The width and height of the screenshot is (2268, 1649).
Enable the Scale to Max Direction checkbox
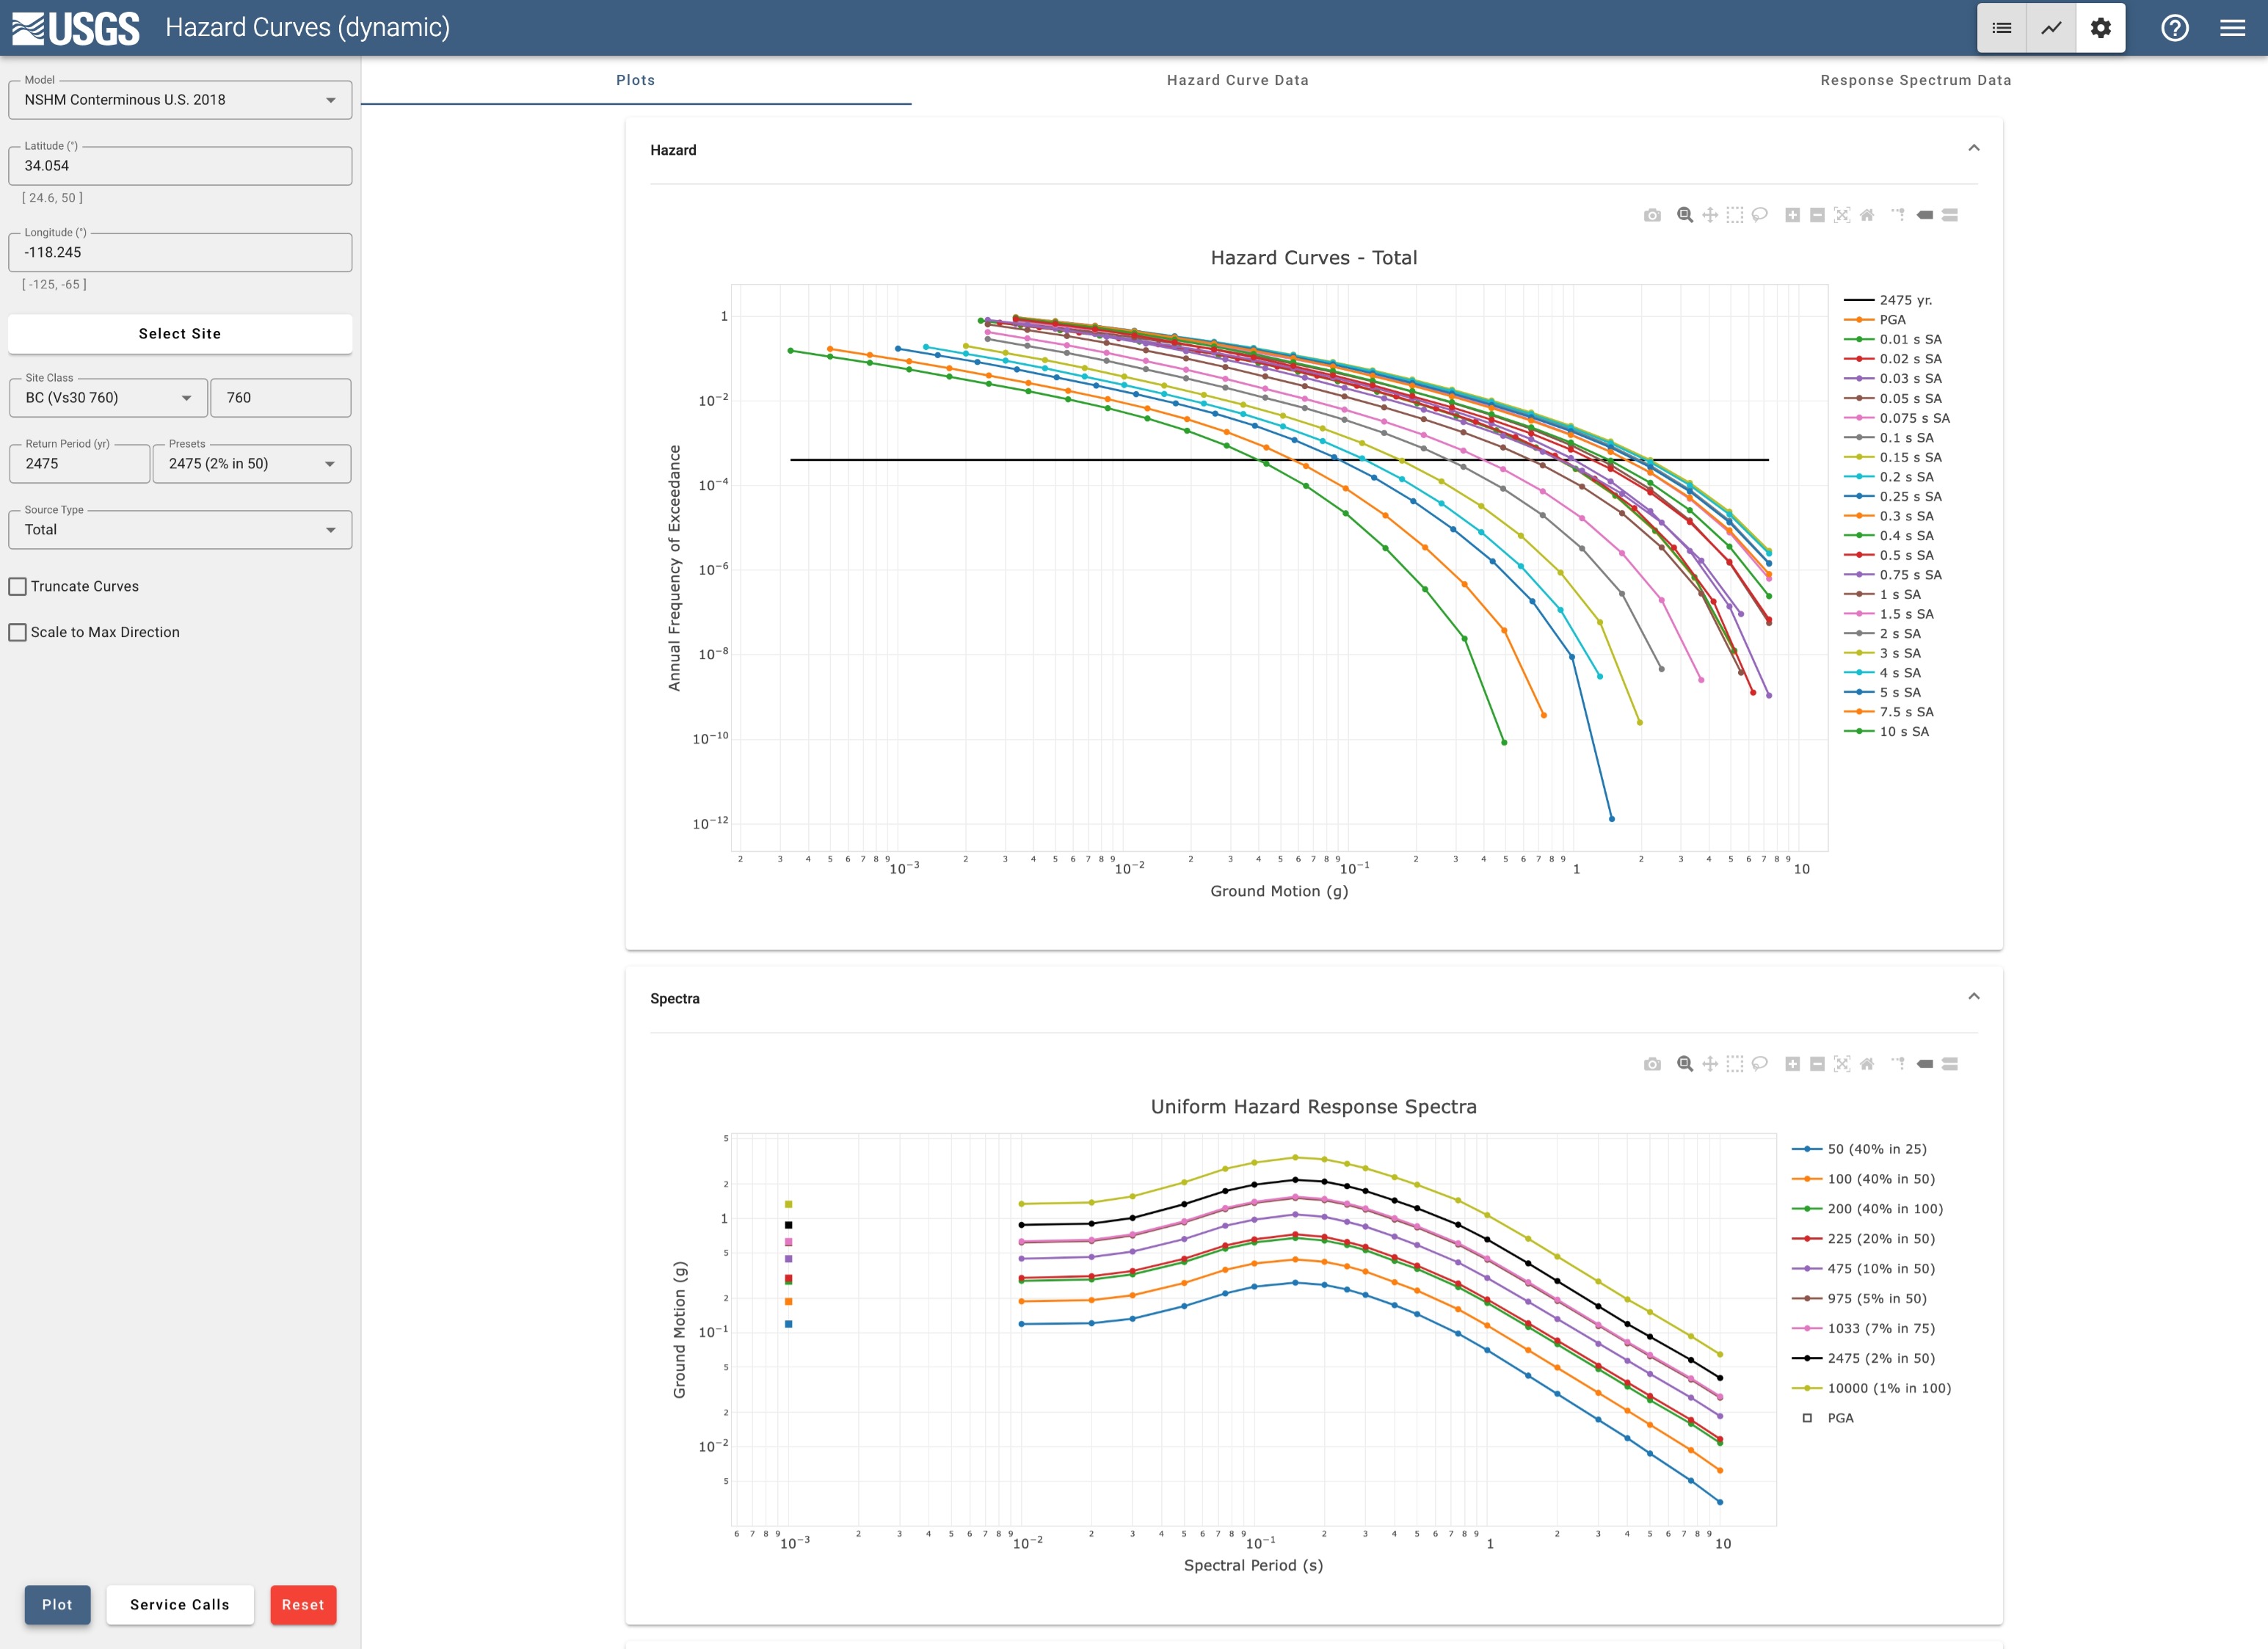point(18,632)
